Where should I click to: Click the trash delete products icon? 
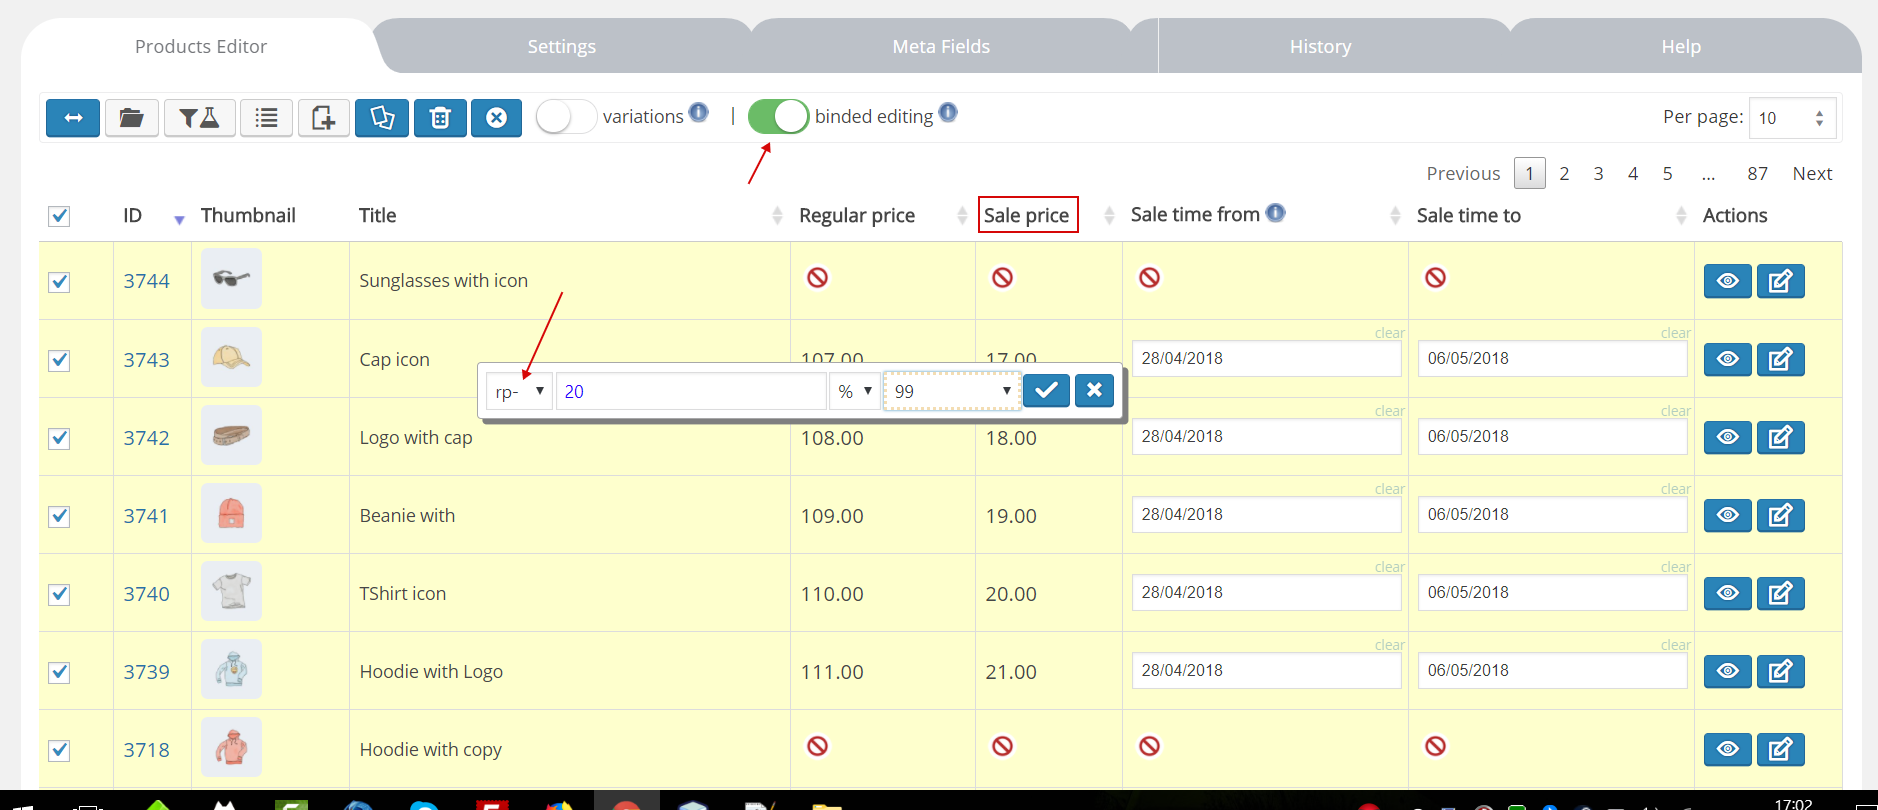coord(440,118)
